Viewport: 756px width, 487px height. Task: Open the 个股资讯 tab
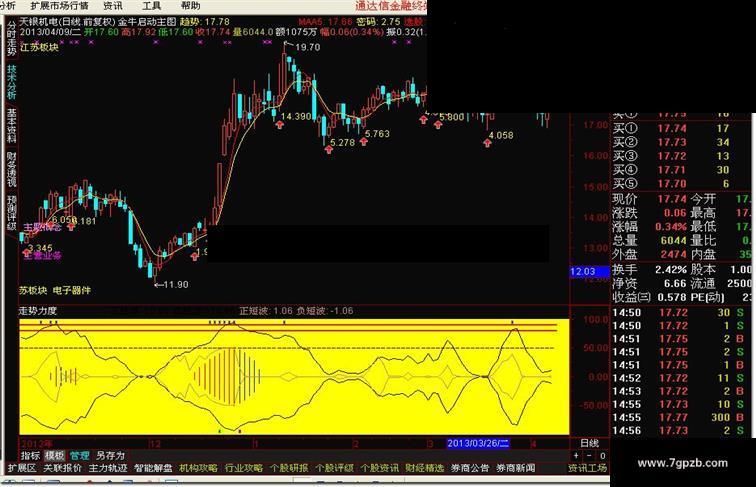[x=379, y=468]
